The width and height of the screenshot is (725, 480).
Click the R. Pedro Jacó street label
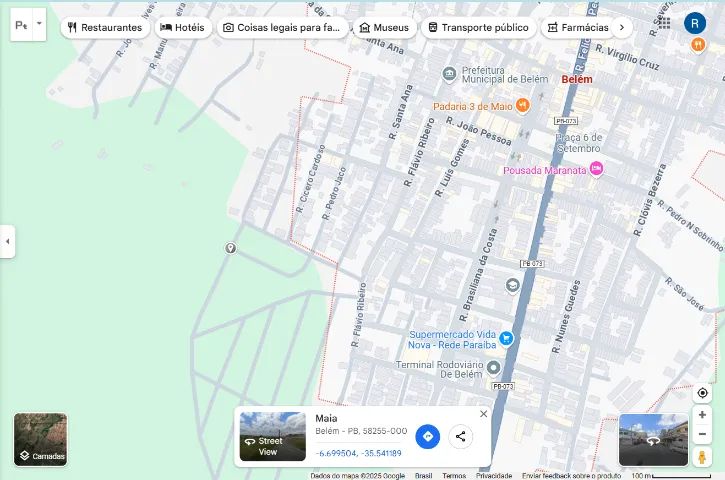334,193
